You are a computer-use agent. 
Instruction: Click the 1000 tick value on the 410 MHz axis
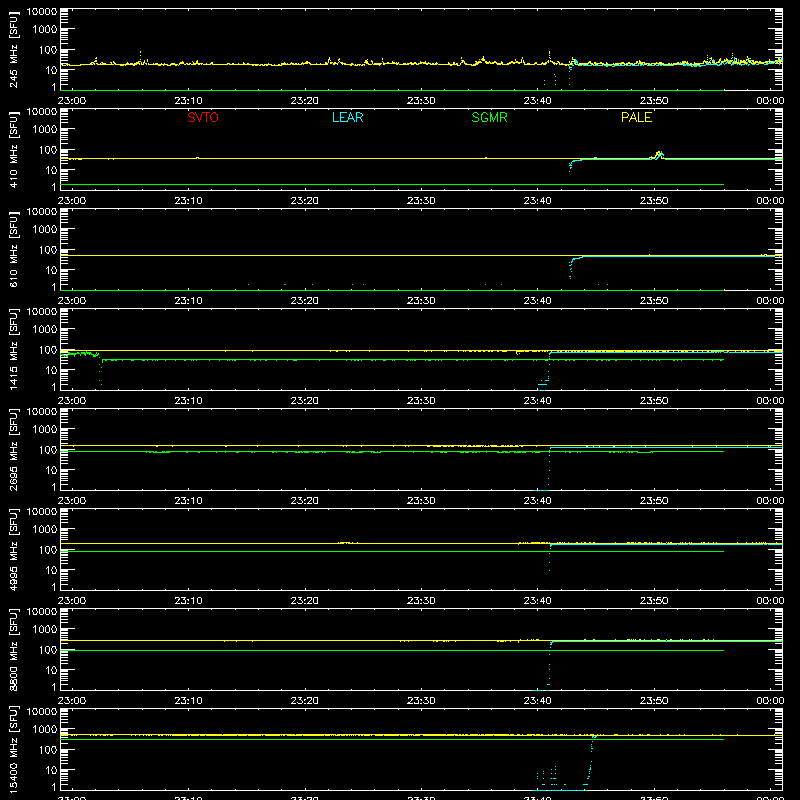pos(45,130)
